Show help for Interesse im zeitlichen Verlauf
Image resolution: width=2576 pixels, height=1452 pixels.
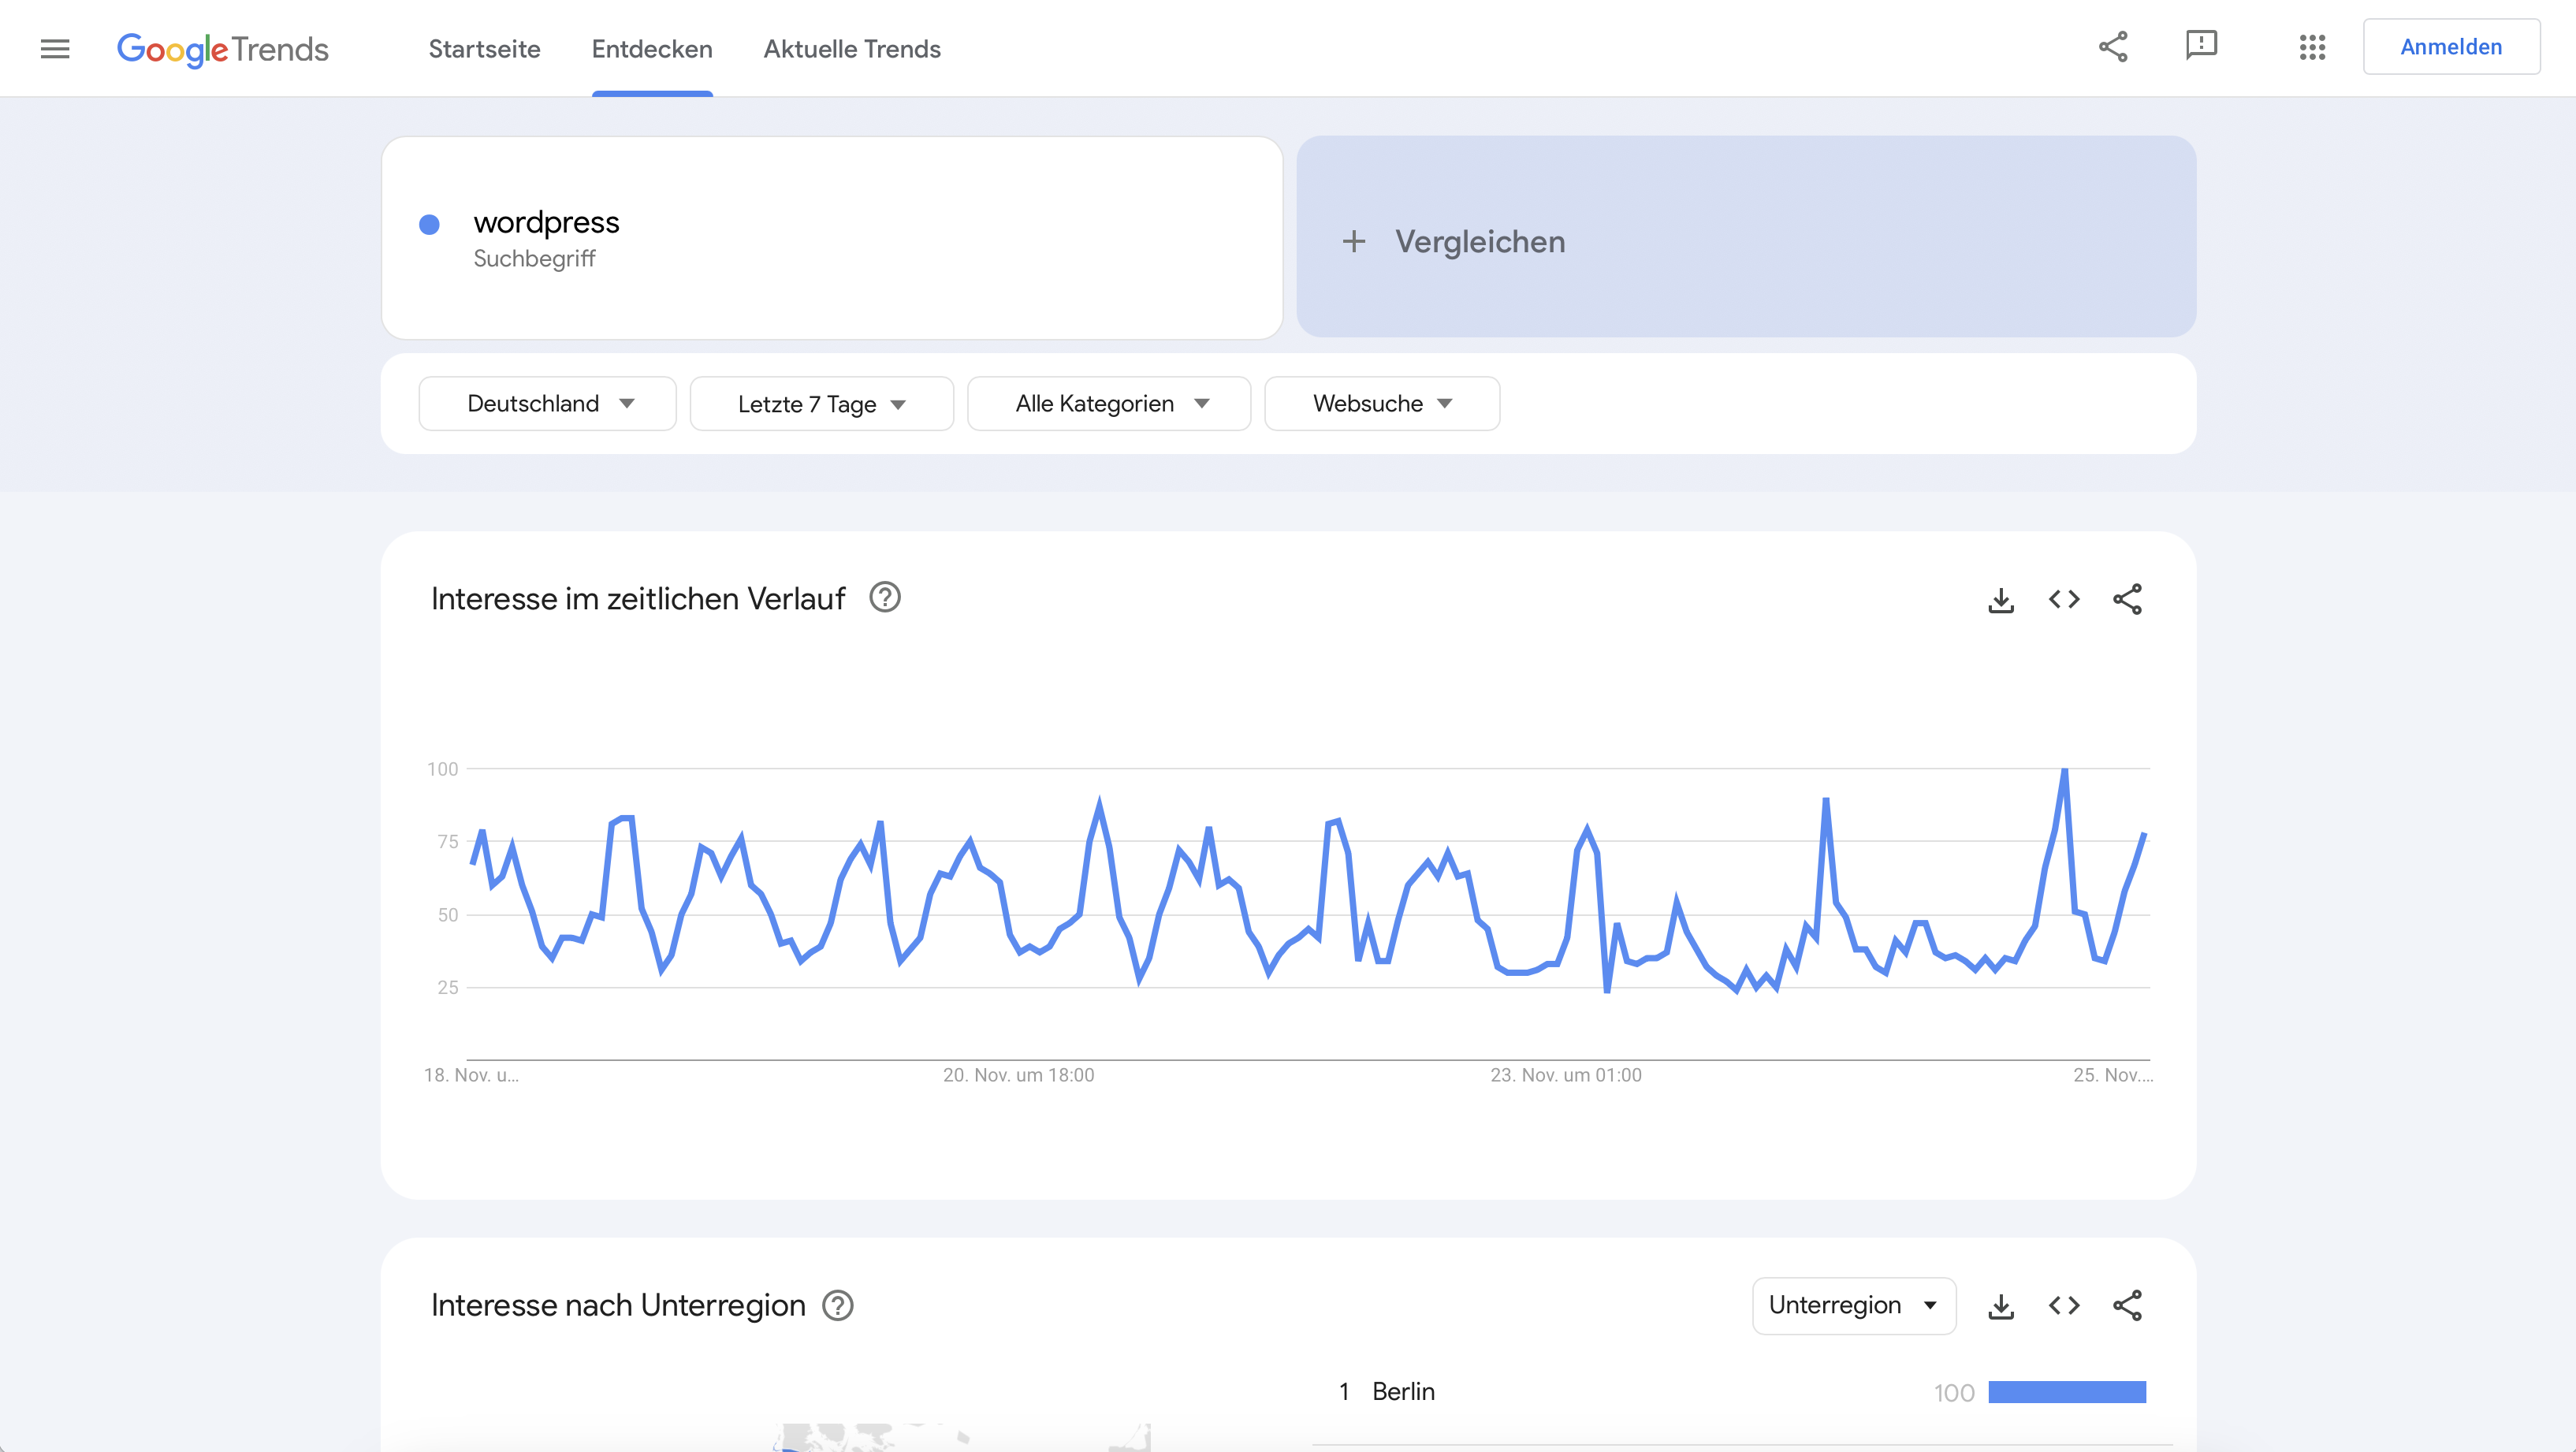coord(885,598)
